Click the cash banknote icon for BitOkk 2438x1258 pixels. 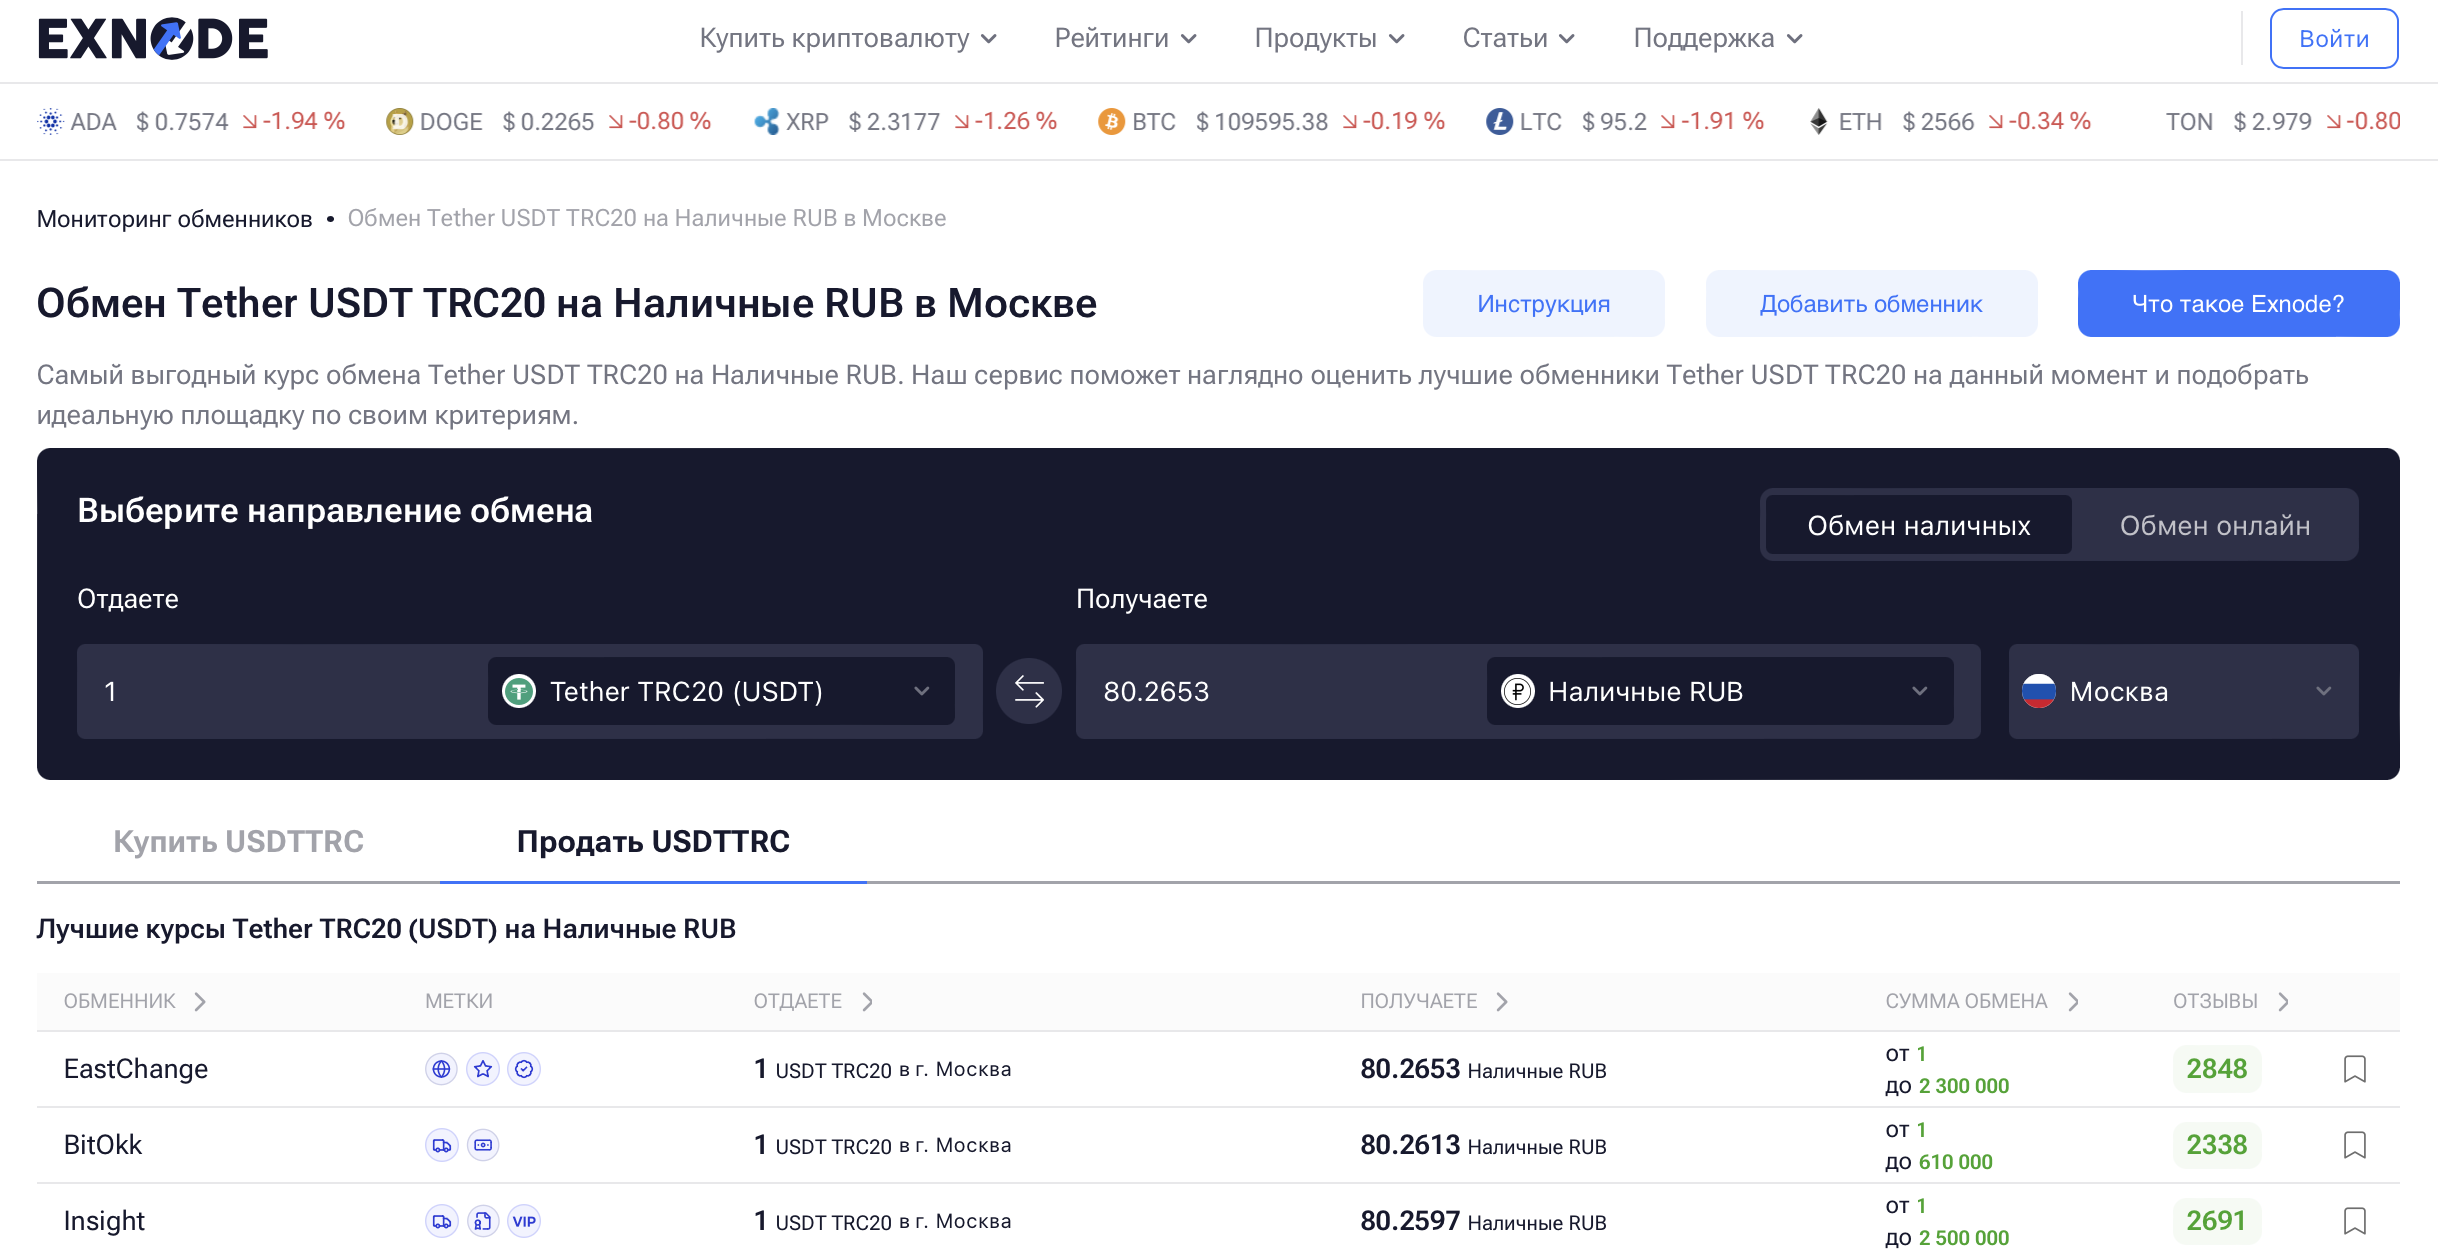[483, 1145]
